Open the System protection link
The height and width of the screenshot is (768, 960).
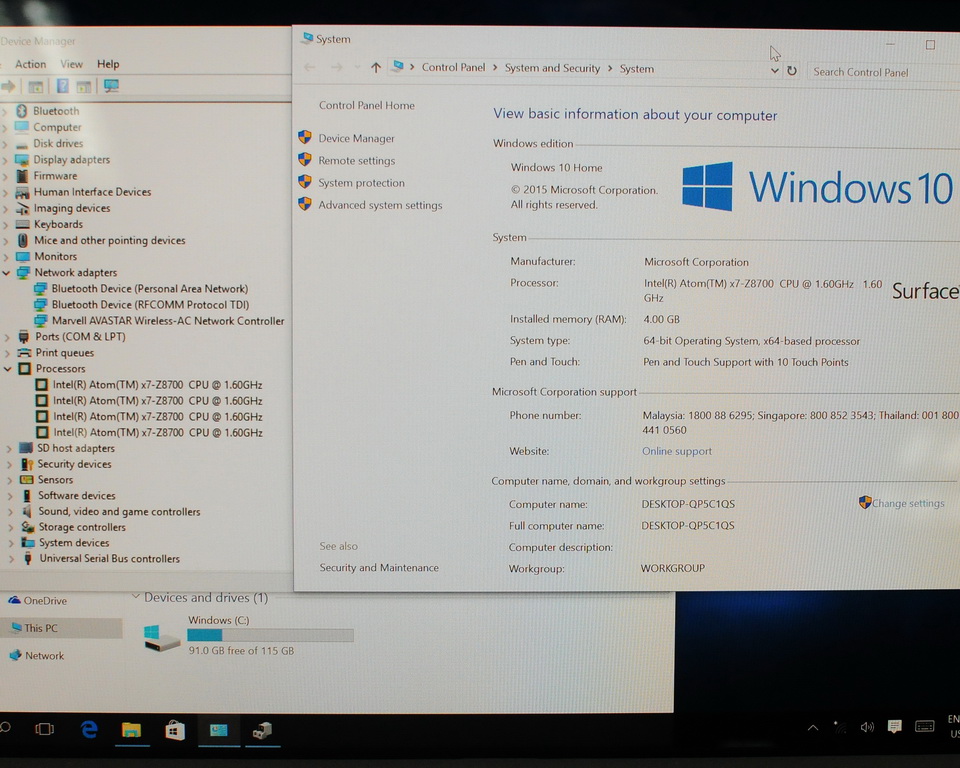click(x=361, y=183)
